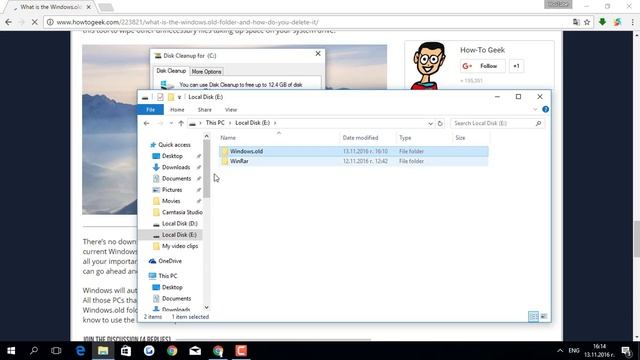Open the View ribbon tab
This screenshot has height=360, width=640.
tap(231, 110)
